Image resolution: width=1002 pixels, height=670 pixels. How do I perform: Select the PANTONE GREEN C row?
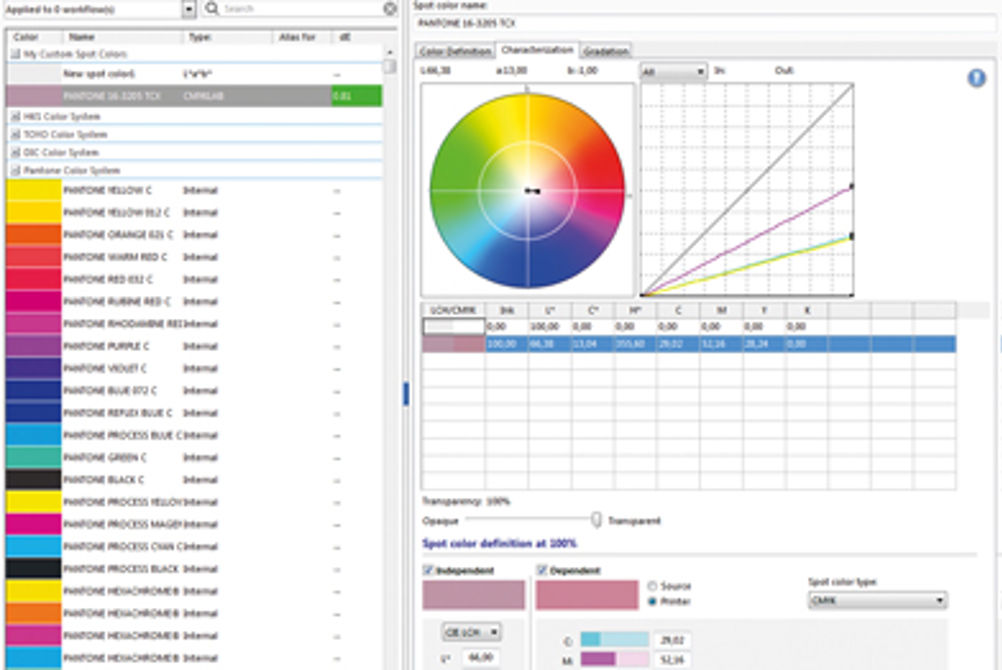(x=194, y=457)
